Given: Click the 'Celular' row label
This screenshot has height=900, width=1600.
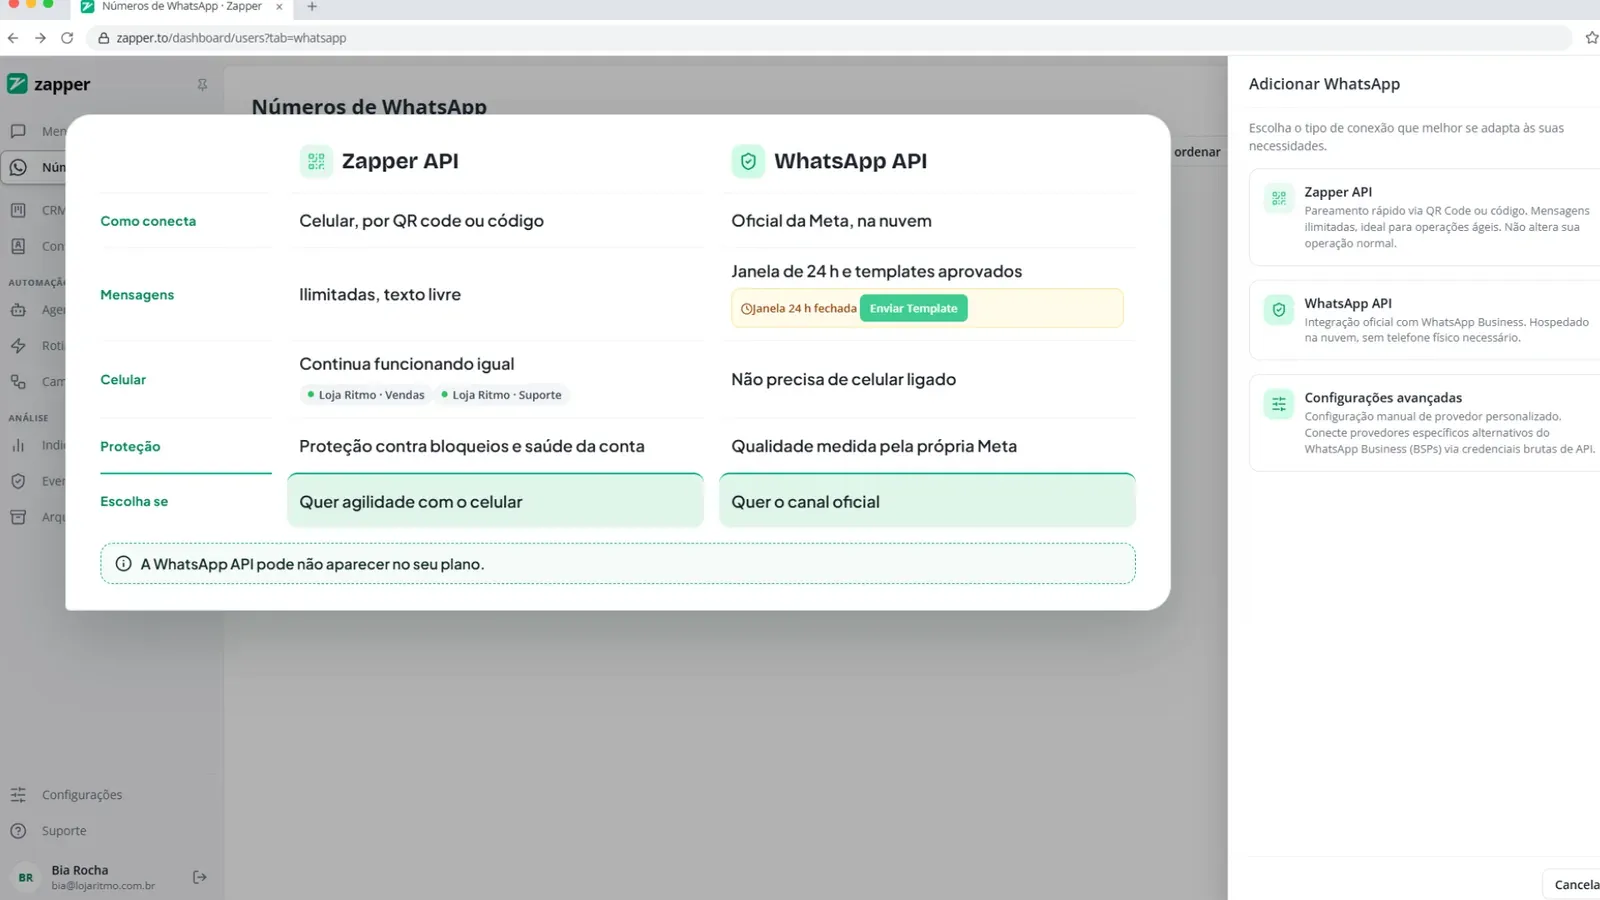Looking at the screenshot, I should 123,380.
